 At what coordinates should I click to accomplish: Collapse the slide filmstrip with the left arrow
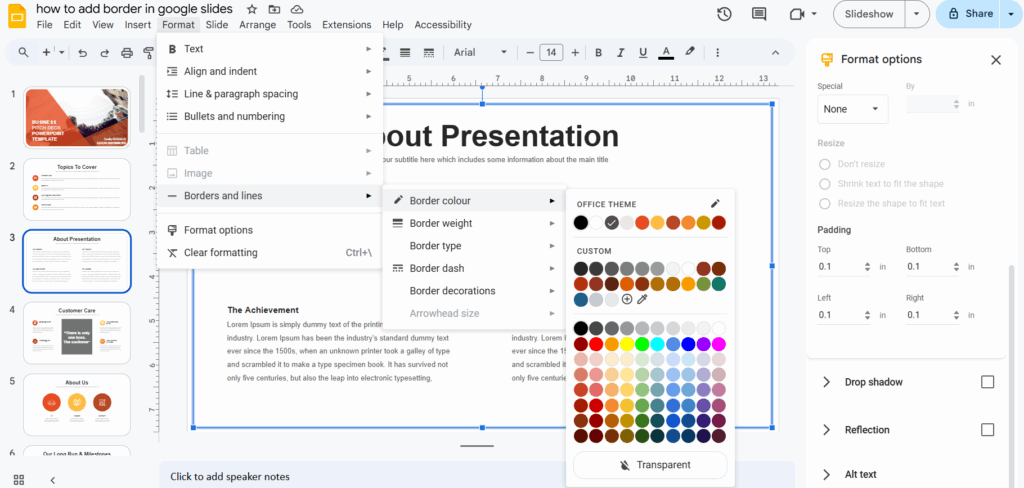coord(53,480)
